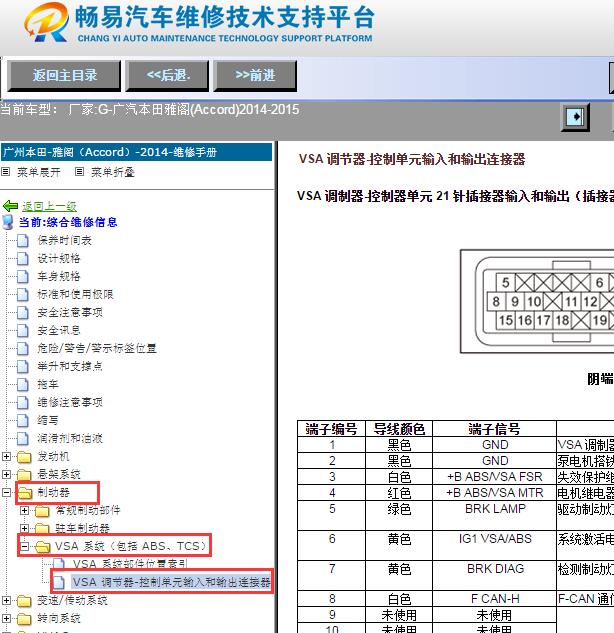The width and height of the screenshot is (614, 633).
Task: Click the 安全讯息 document icon
Action: pos(23,330)
